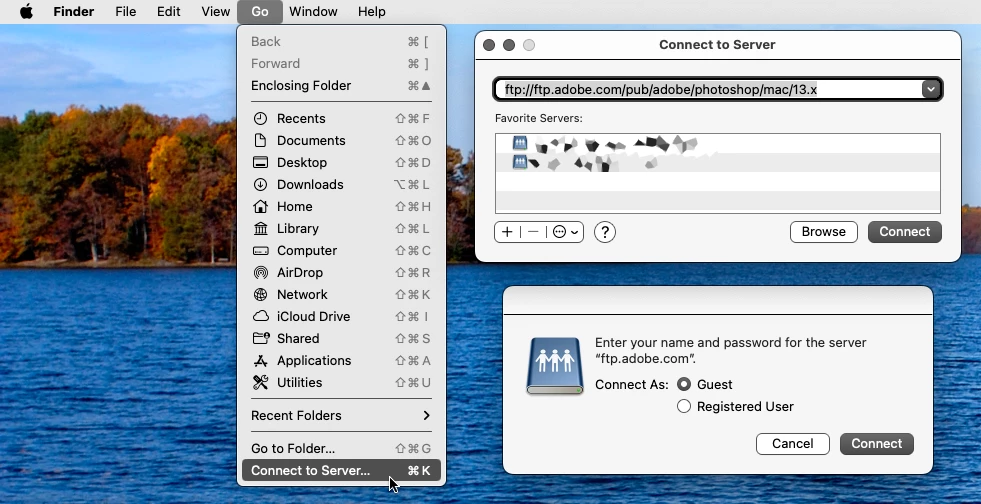This screenshot has height=504, width=981.
Task: Click the Computer drive icon
Action: click(260, 251)
